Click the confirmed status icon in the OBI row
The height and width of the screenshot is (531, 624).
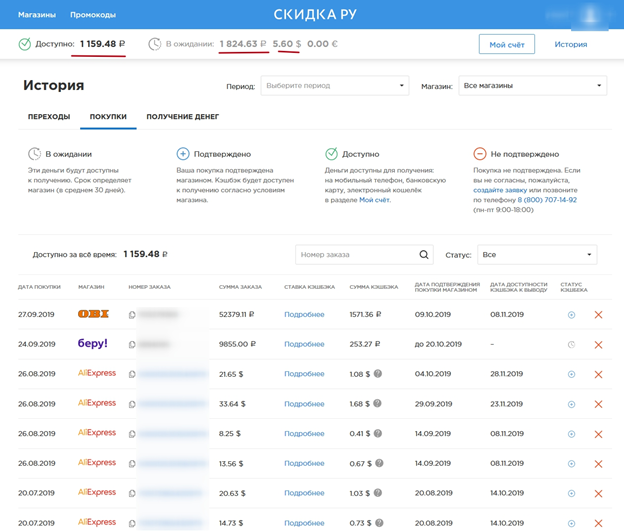pos(572,315)
